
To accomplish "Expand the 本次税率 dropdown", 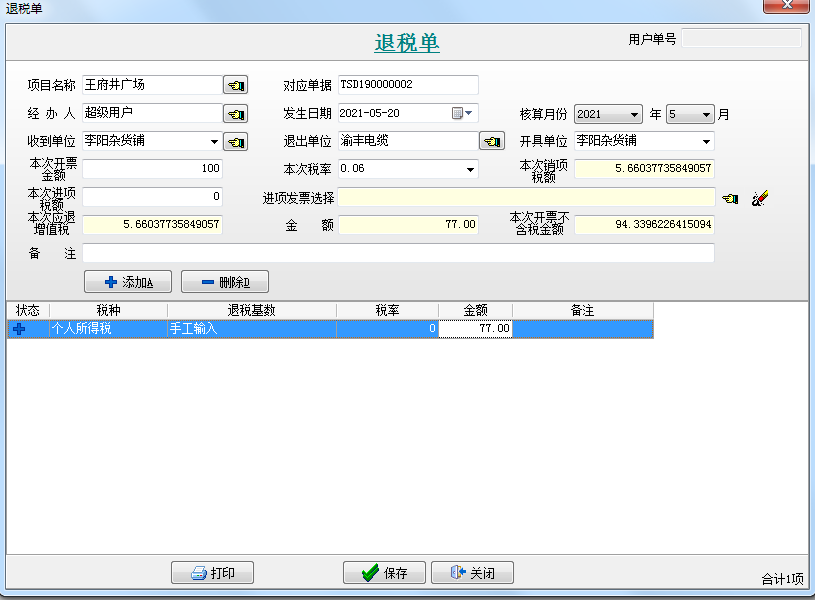I will [470, 170].
